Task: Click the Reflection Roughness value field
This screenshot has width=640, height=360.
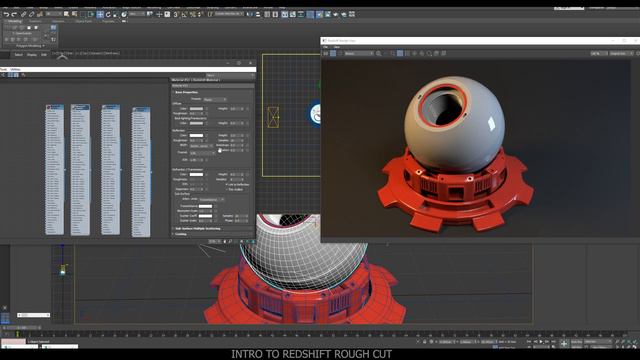Action: [x=196, y=140]
